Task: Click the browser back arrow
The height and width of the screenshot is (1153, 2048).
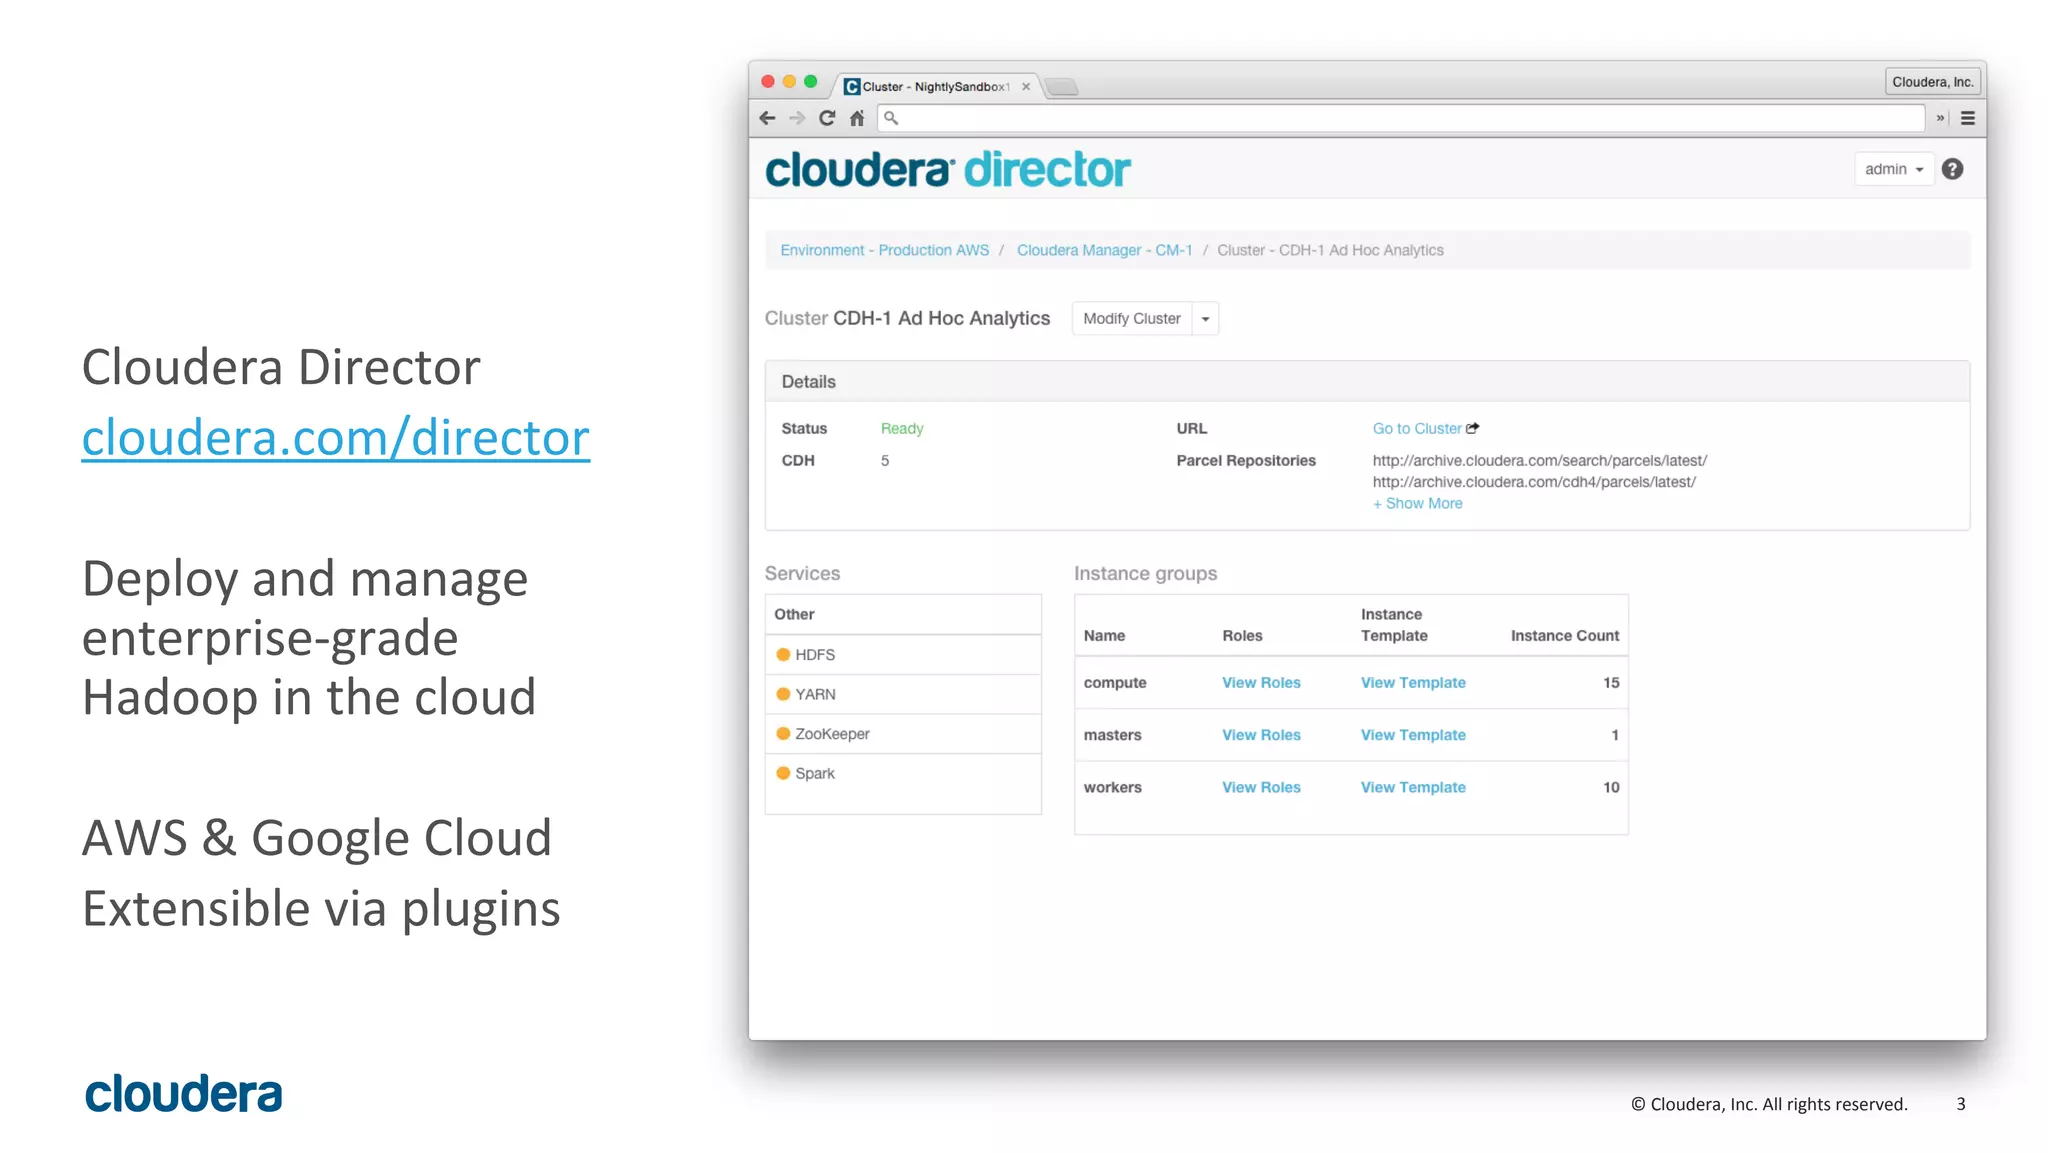Action: (767, 118)
